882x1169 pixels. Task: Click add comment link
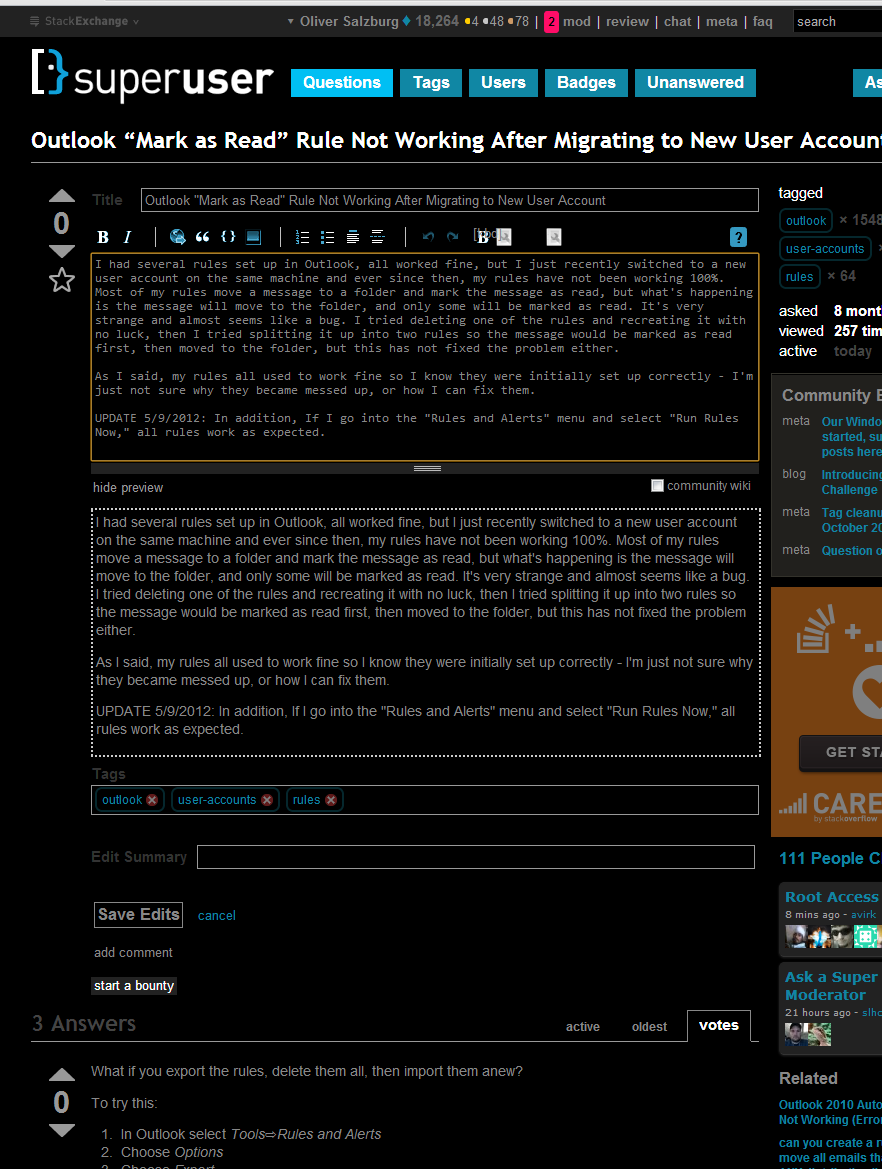pos(133,953)
